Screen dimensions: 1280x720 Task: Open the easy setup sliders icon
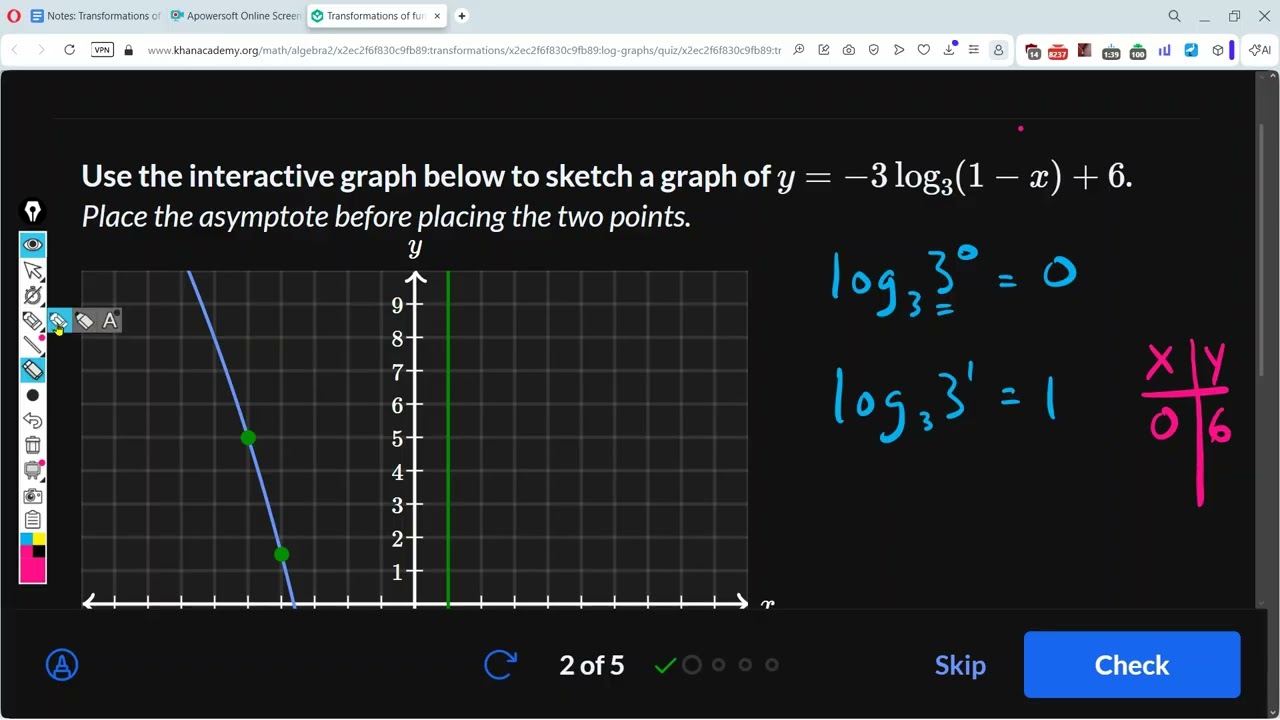pyautogui.click(x=973, y=50)
